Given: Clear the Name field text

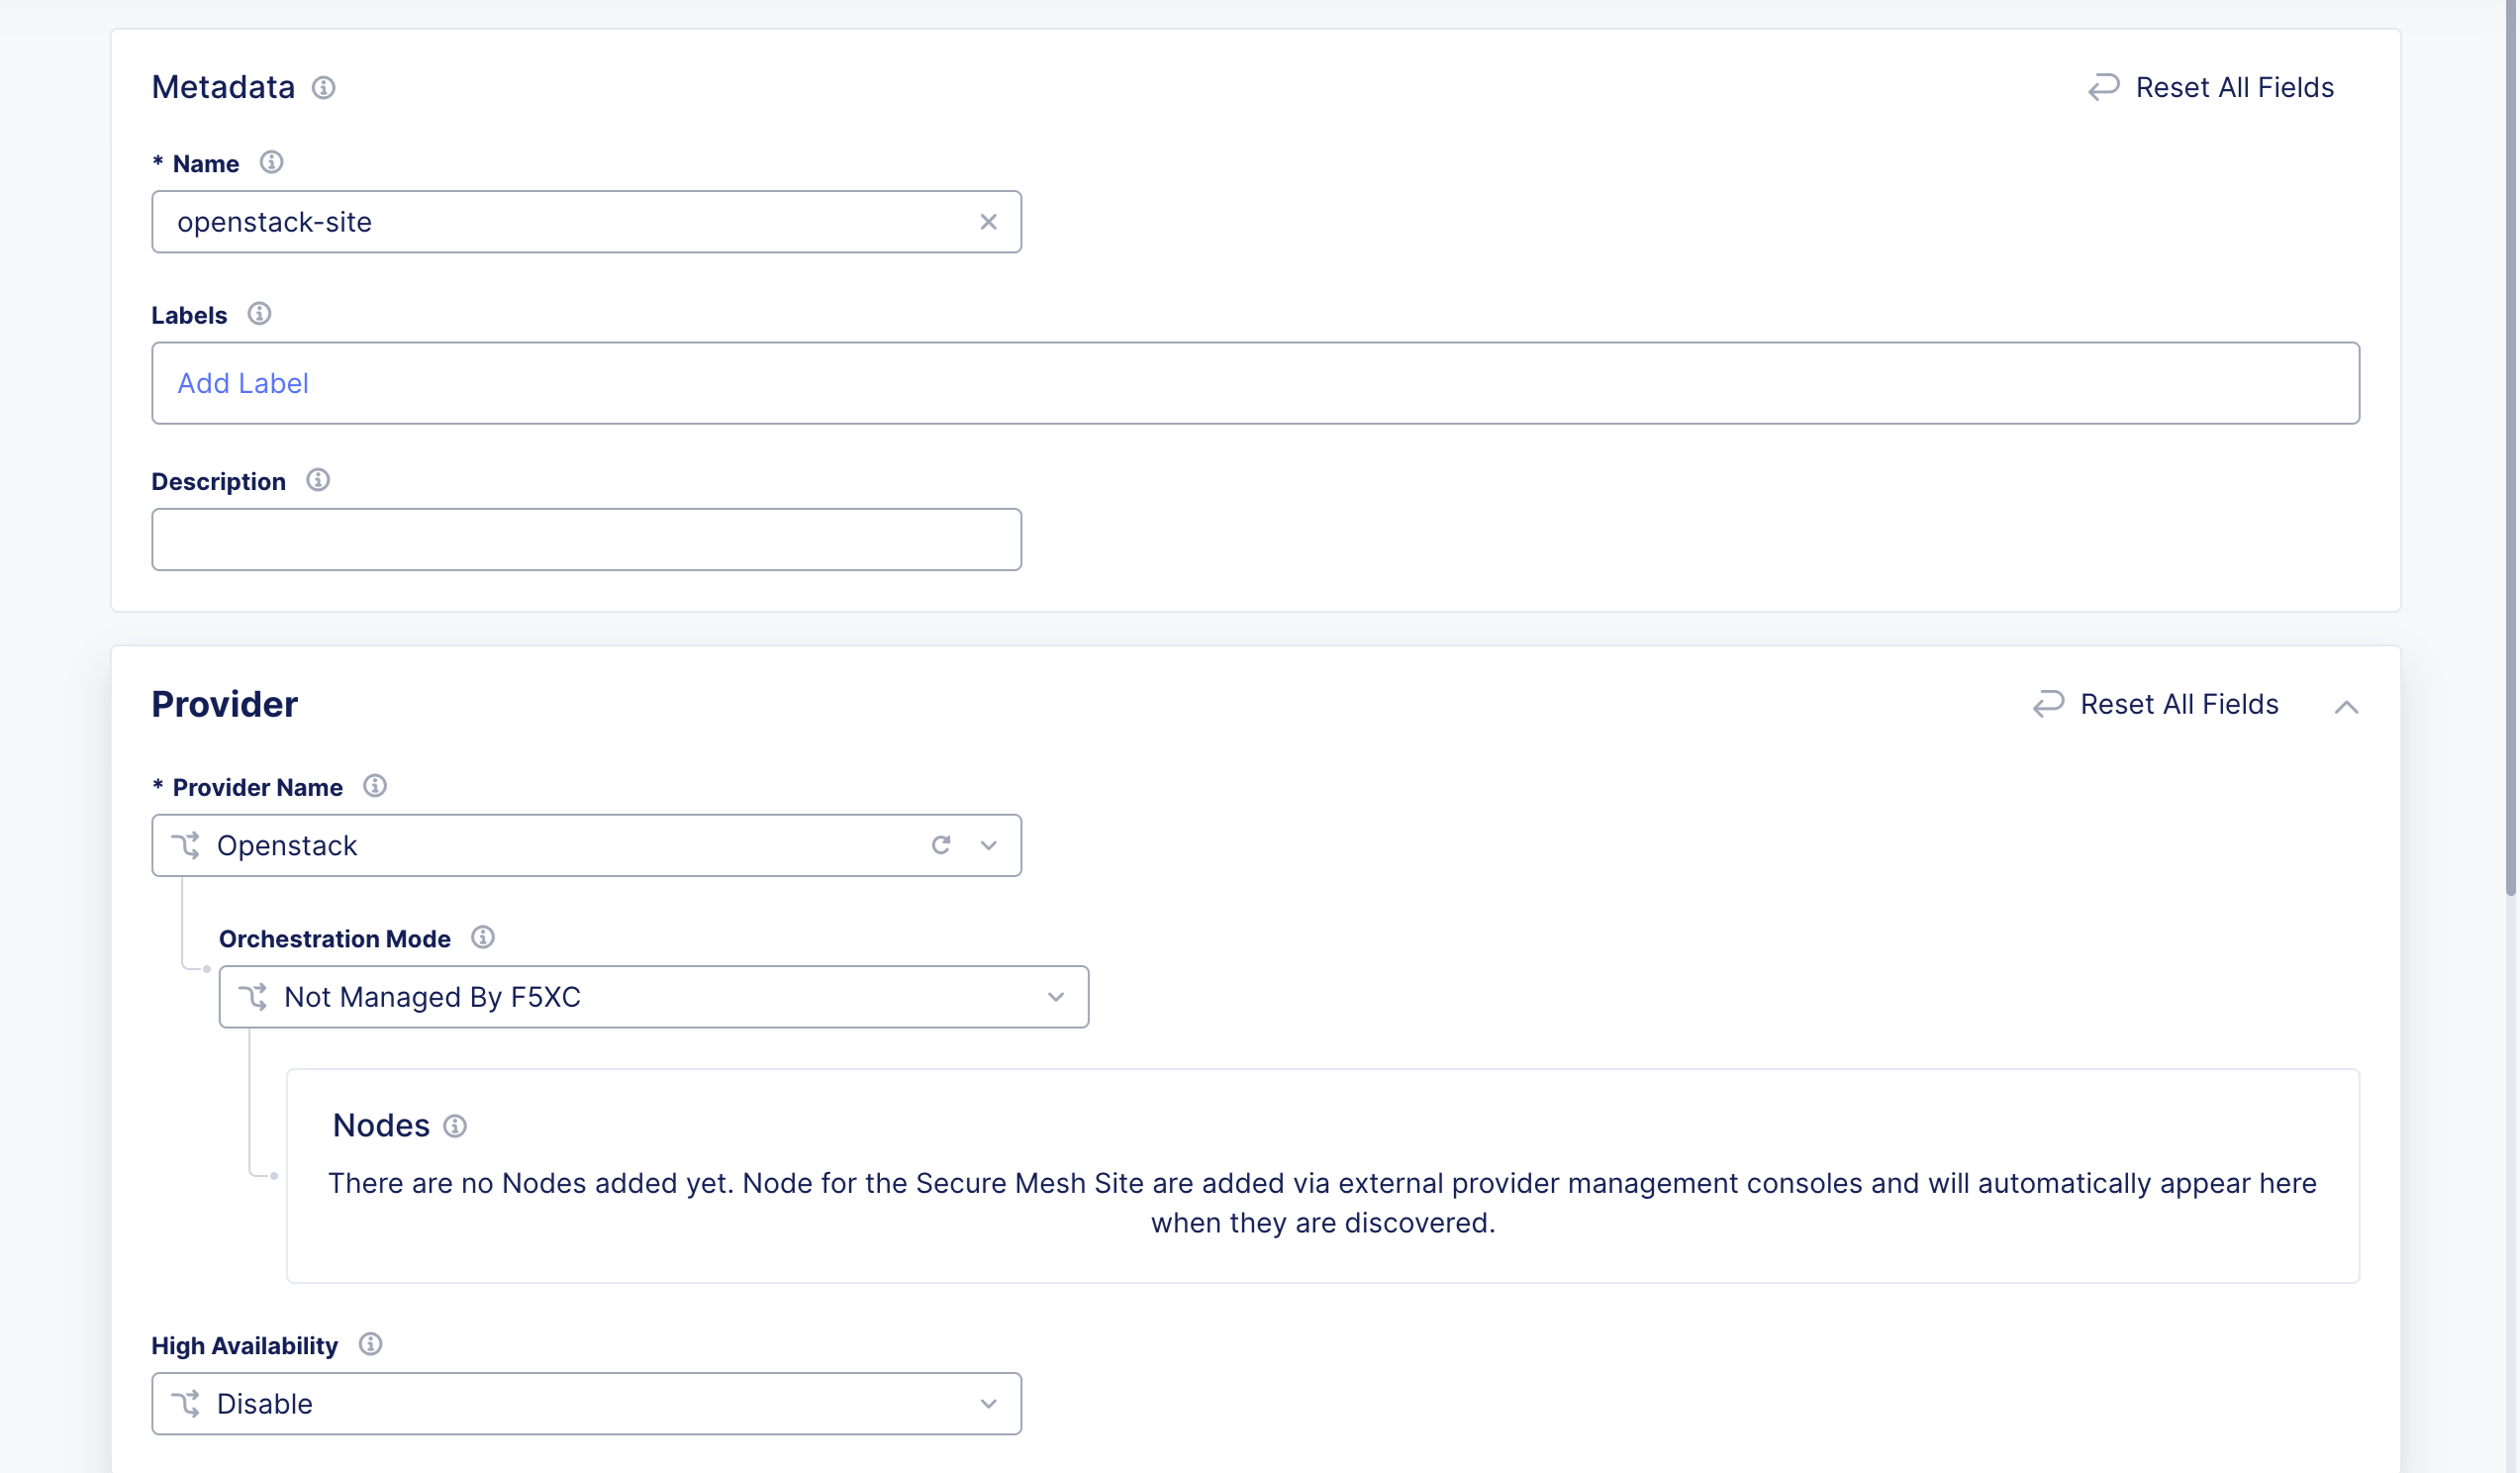Looking at the screenshot, I should (x=988, y=222).
